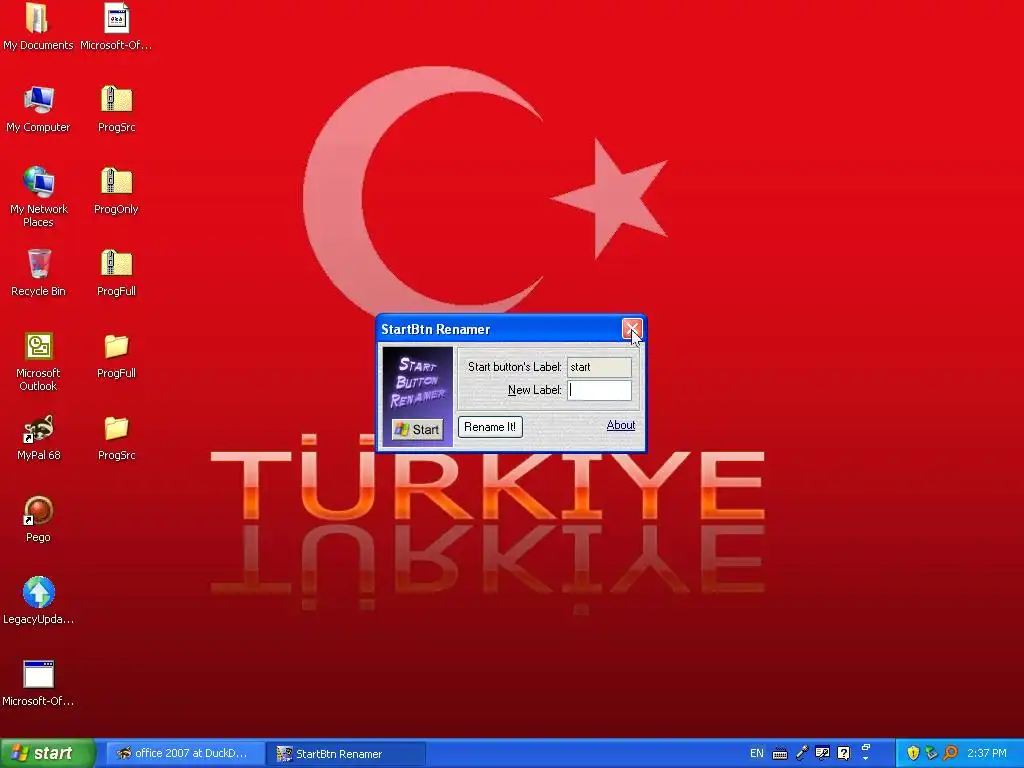
Task: Click the speech tools icon in language bar
Action: pyautogui.click(x=822, y=753)
